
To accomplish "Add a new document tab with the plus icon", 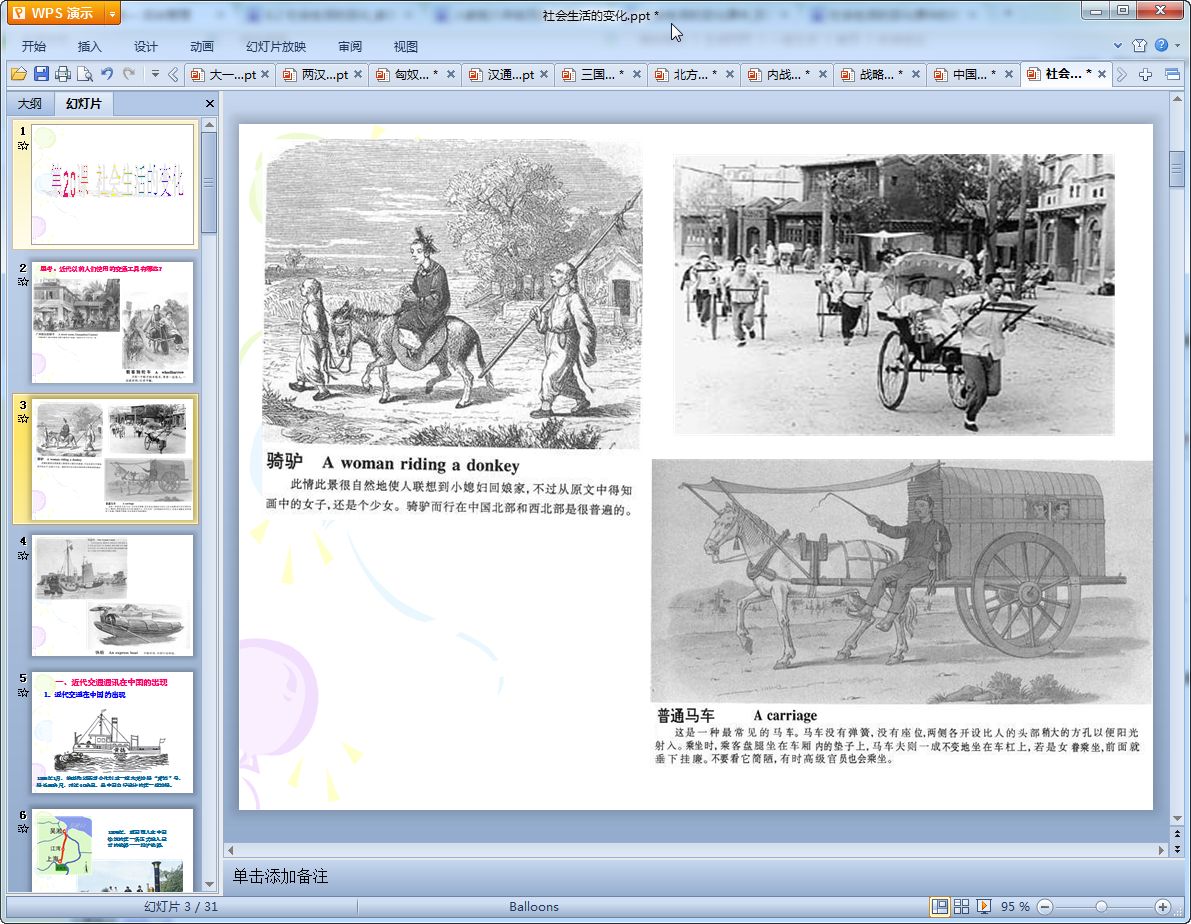I will click(x=1145, y=74).
